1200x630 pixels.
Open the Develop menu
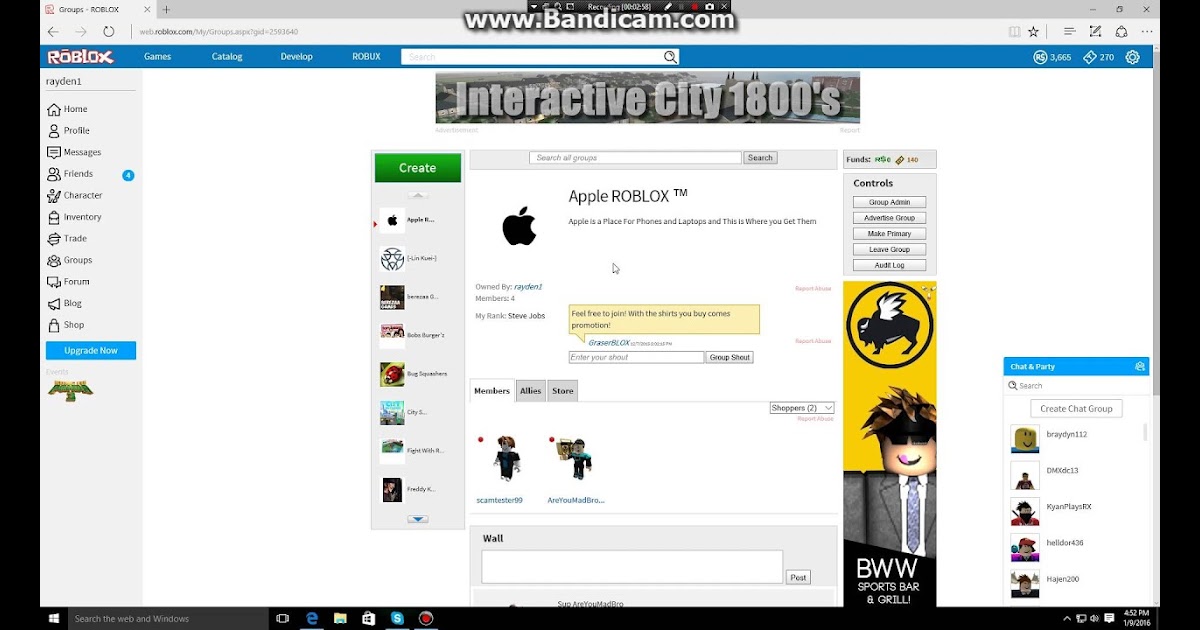297,57
